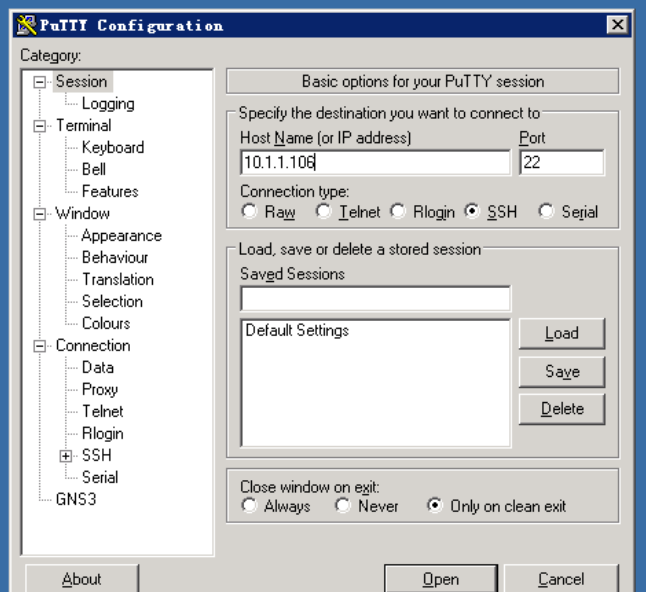
Task: Open the GNS3 category
Action: tap(76, 499)
